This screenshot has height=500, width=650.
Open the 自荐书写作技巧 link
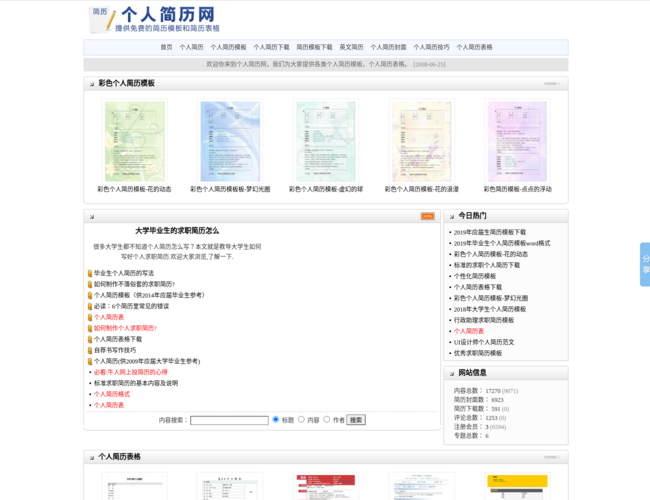point(115,350)
